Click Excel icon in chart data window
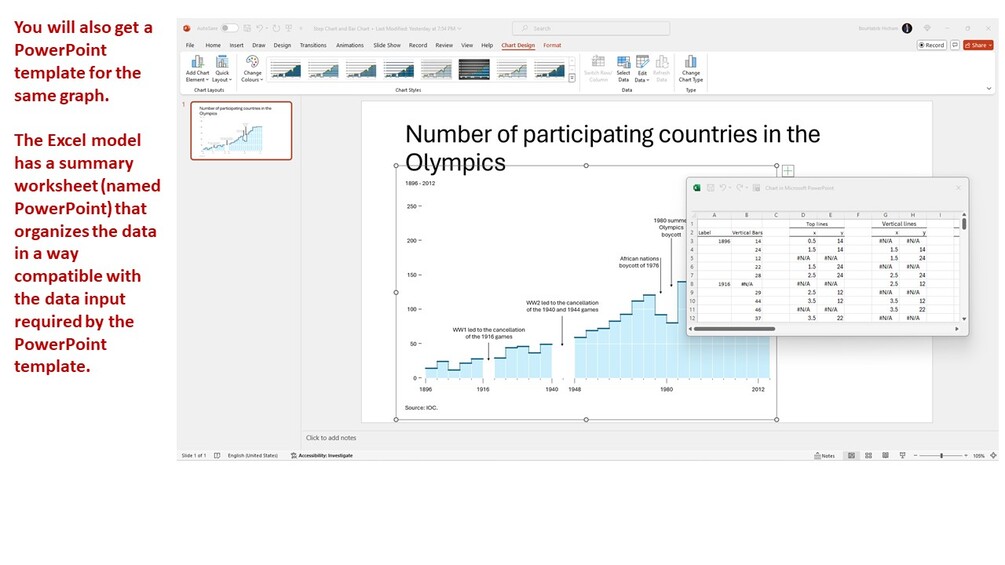The height and width of the screenshot is (565, 1005). [x=697, y=188]
